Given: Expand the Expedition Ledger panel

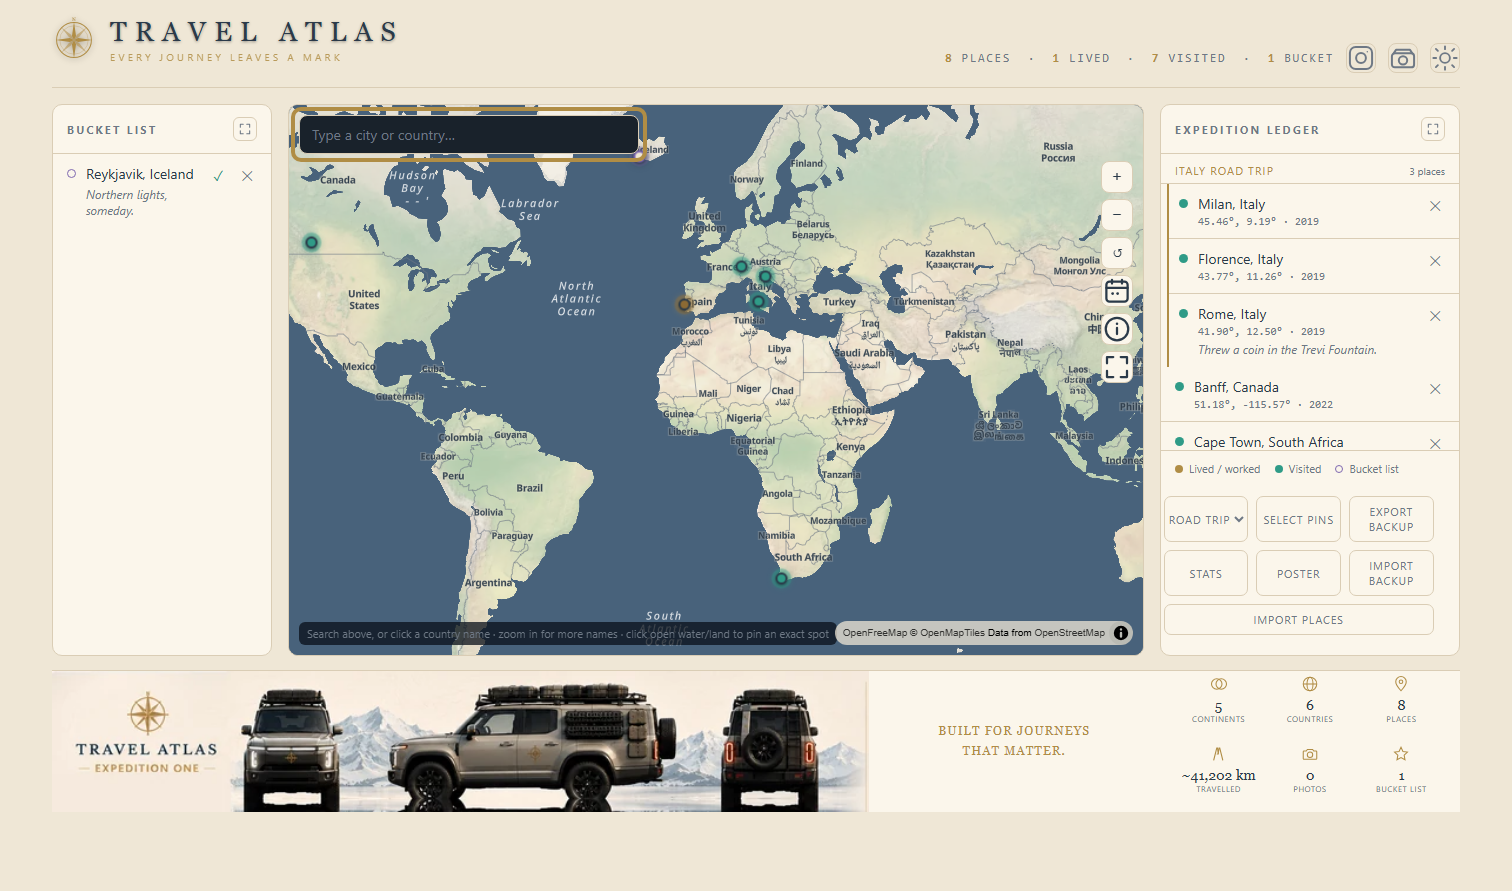Looking at the screenshot, I should 1433,129.
